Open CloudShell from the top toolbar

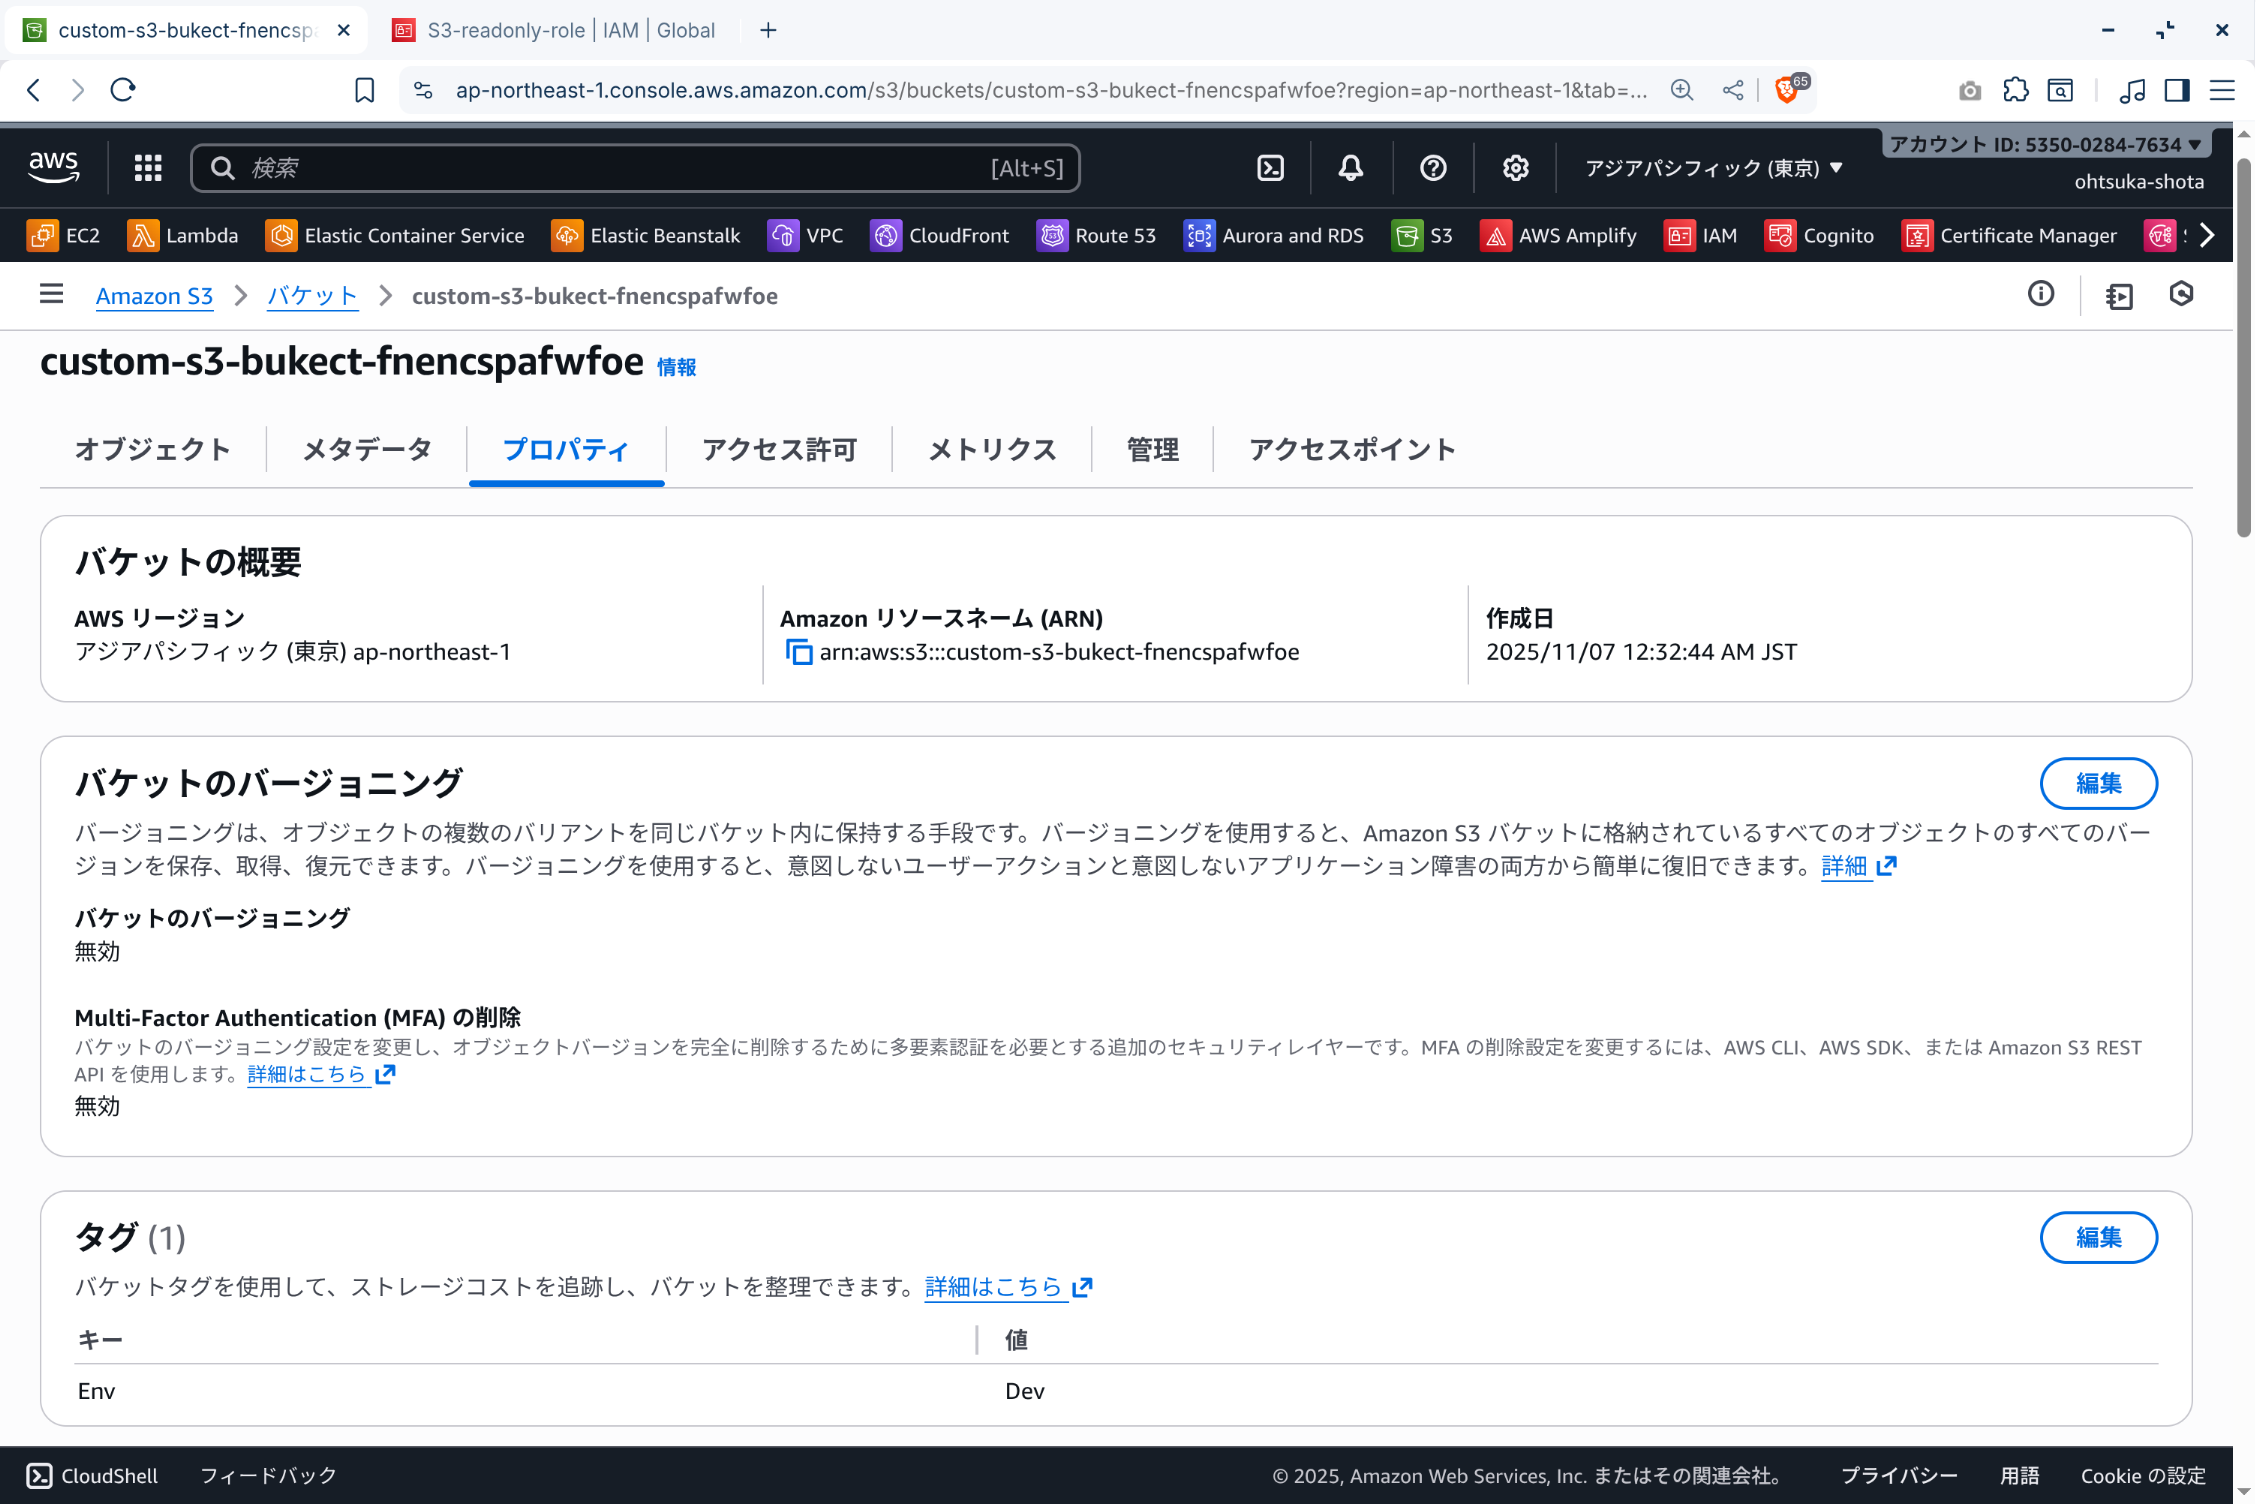click(x=1270, y=168)
